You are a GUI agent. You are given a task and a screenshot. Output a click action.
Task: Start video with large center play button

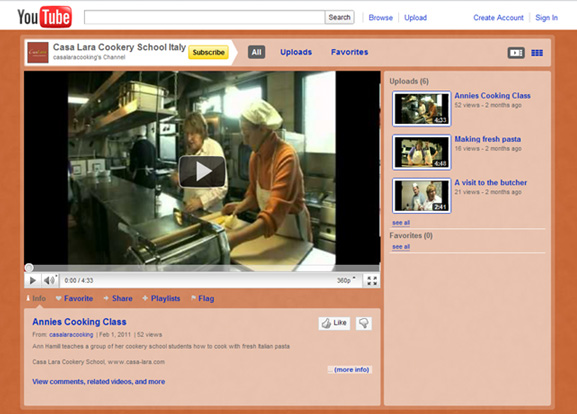[x=202, y=171]
